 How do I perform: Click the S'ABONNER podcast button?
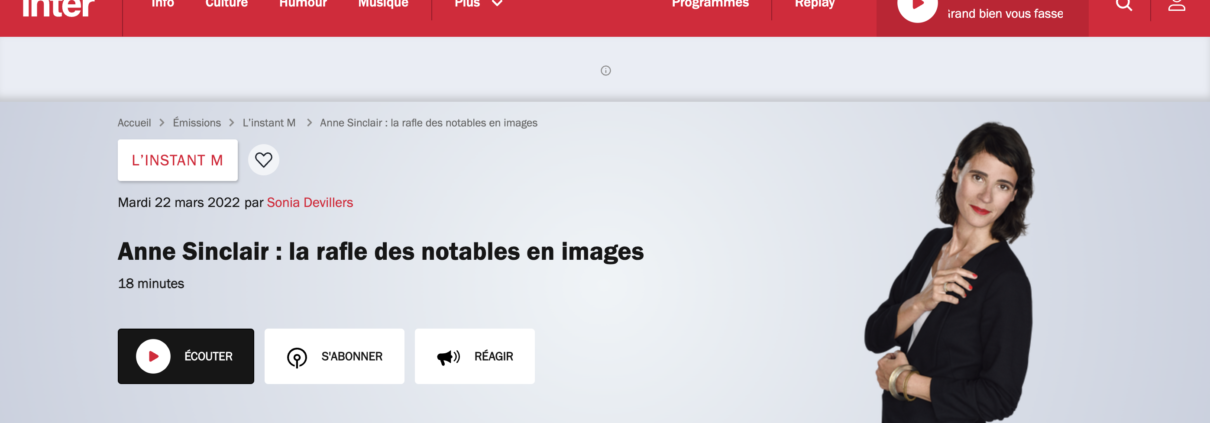335,356
